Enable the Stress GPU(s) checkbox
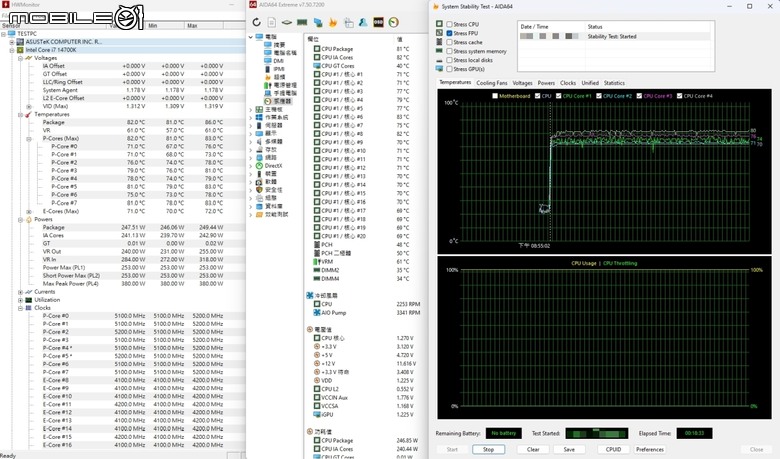780x459 pixels. [449, 69]
